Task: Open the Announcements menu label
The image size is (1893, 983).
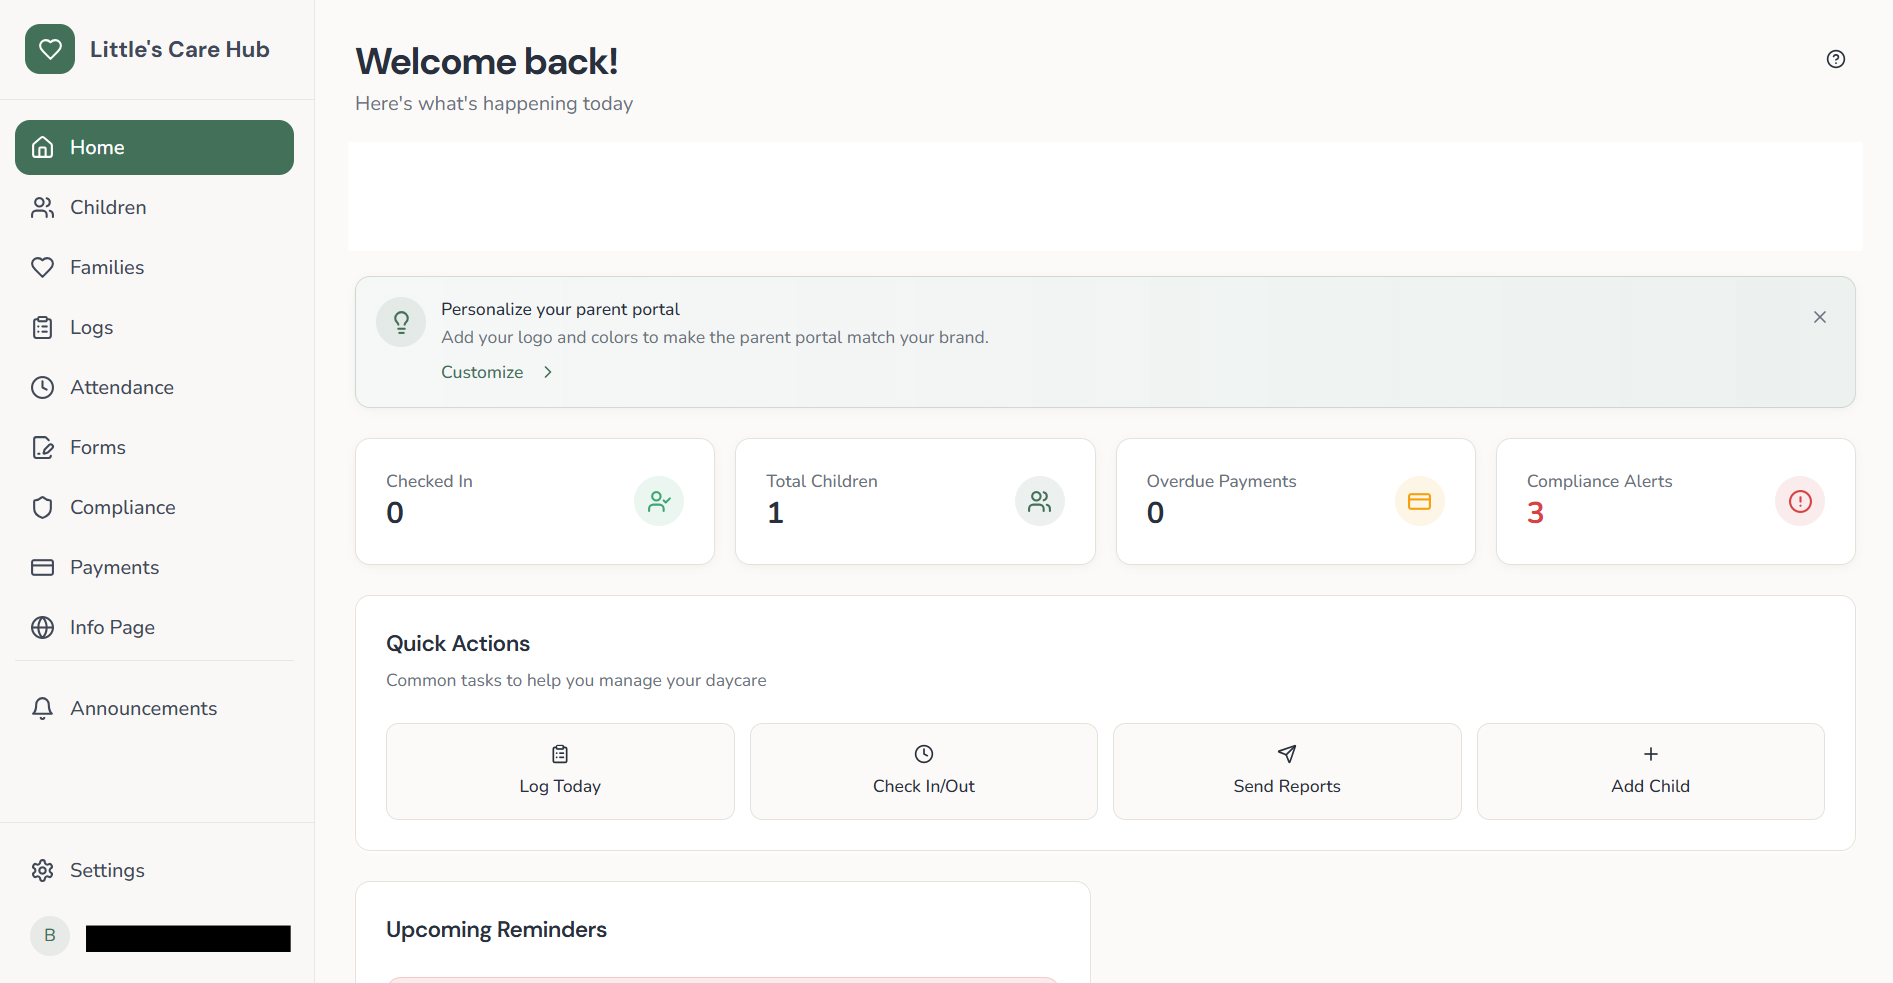Action: point(144,708)
